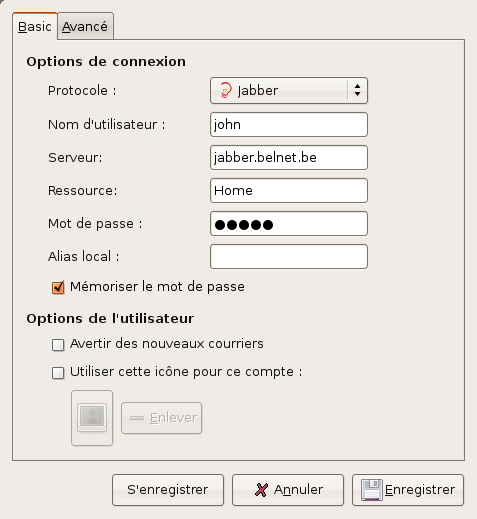Click the S'enregistrer button

[168, 490]
